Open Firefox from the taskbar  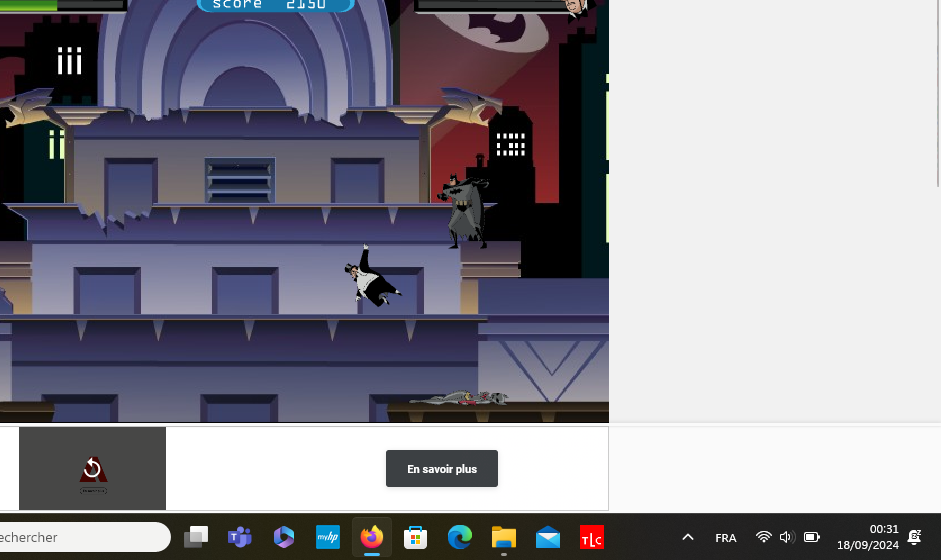[371, 537]
